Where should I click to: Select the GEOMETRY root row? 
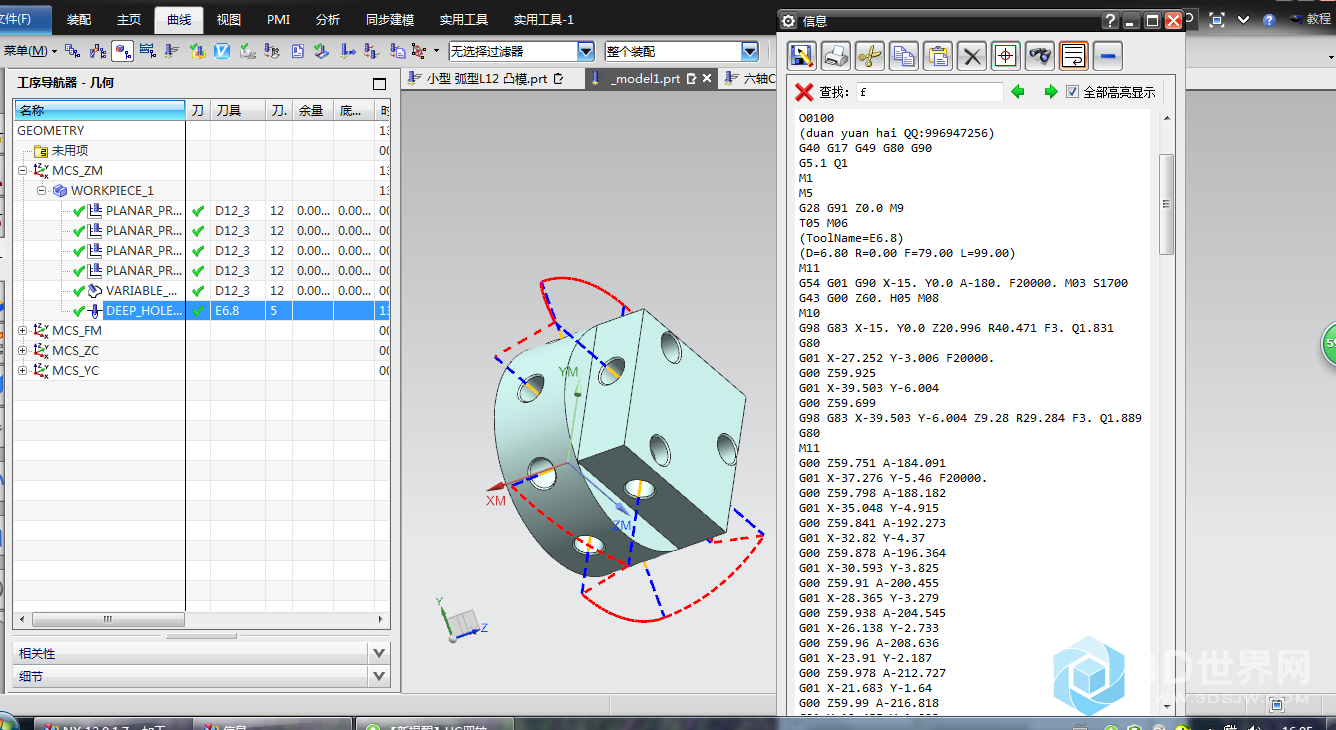pyautogui.click(x=51, y=130)
